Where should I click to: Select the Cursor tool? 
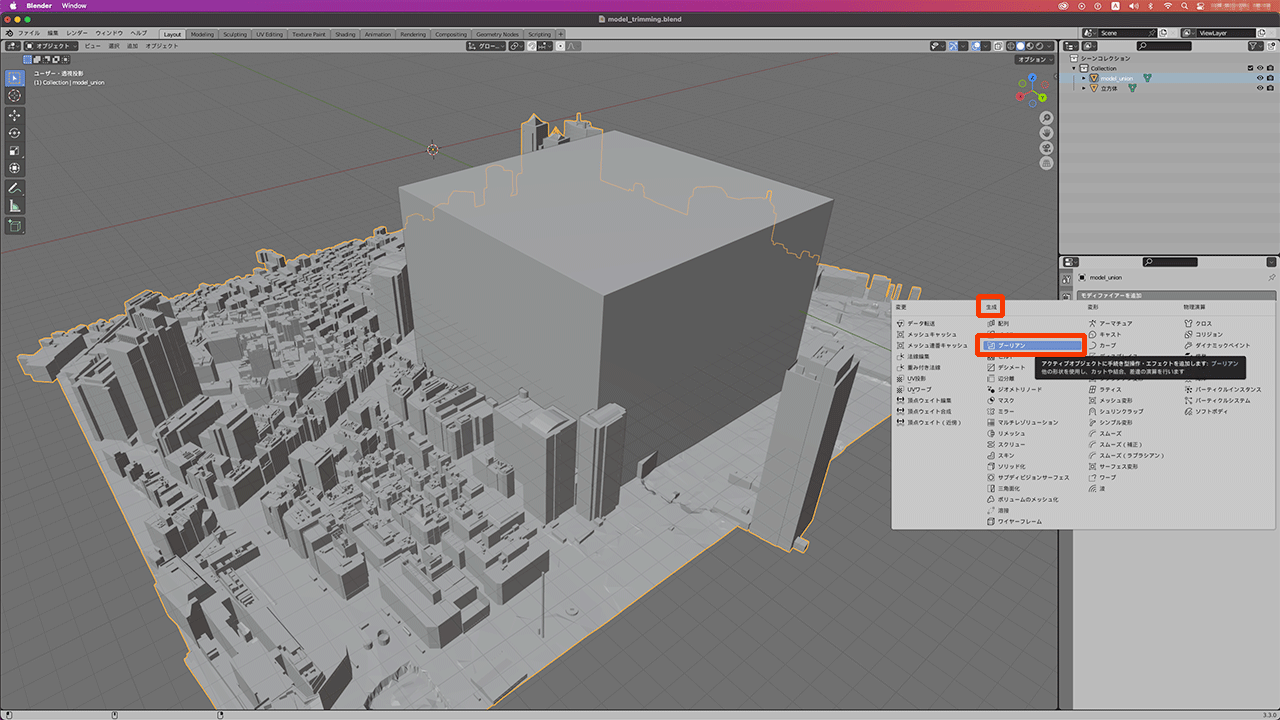pos(15,95)
